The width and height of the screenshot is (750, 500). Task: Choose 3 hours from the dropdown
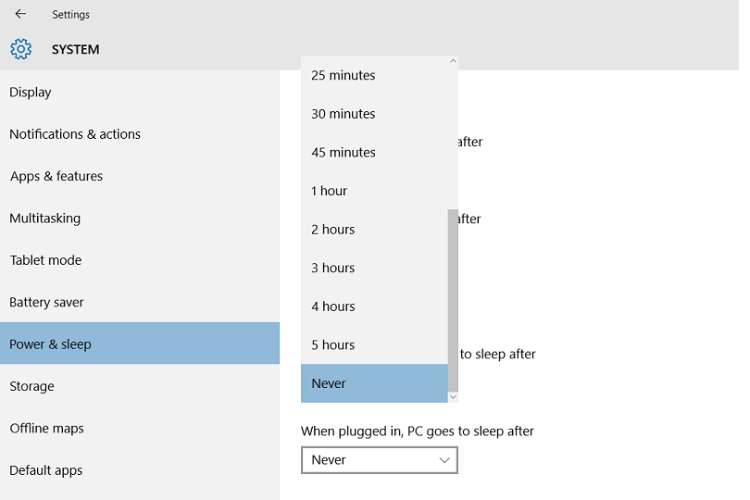pyautogui.click(x=375, y=268)
